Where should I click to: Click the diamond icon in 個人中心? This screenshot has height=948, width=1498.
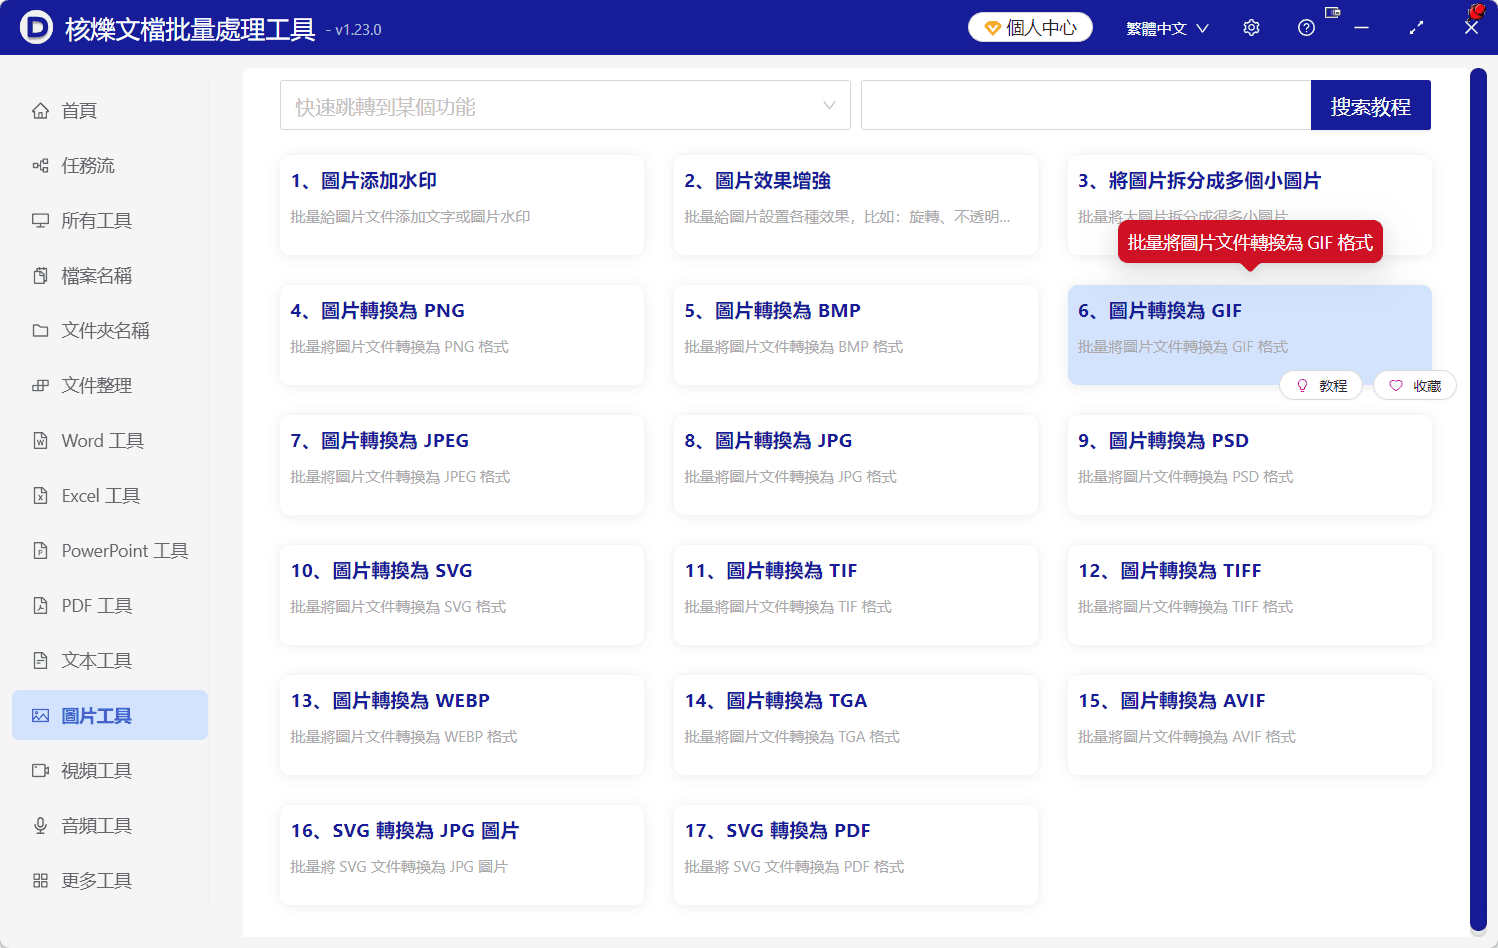pyautogui.click(x=992, y=28)
